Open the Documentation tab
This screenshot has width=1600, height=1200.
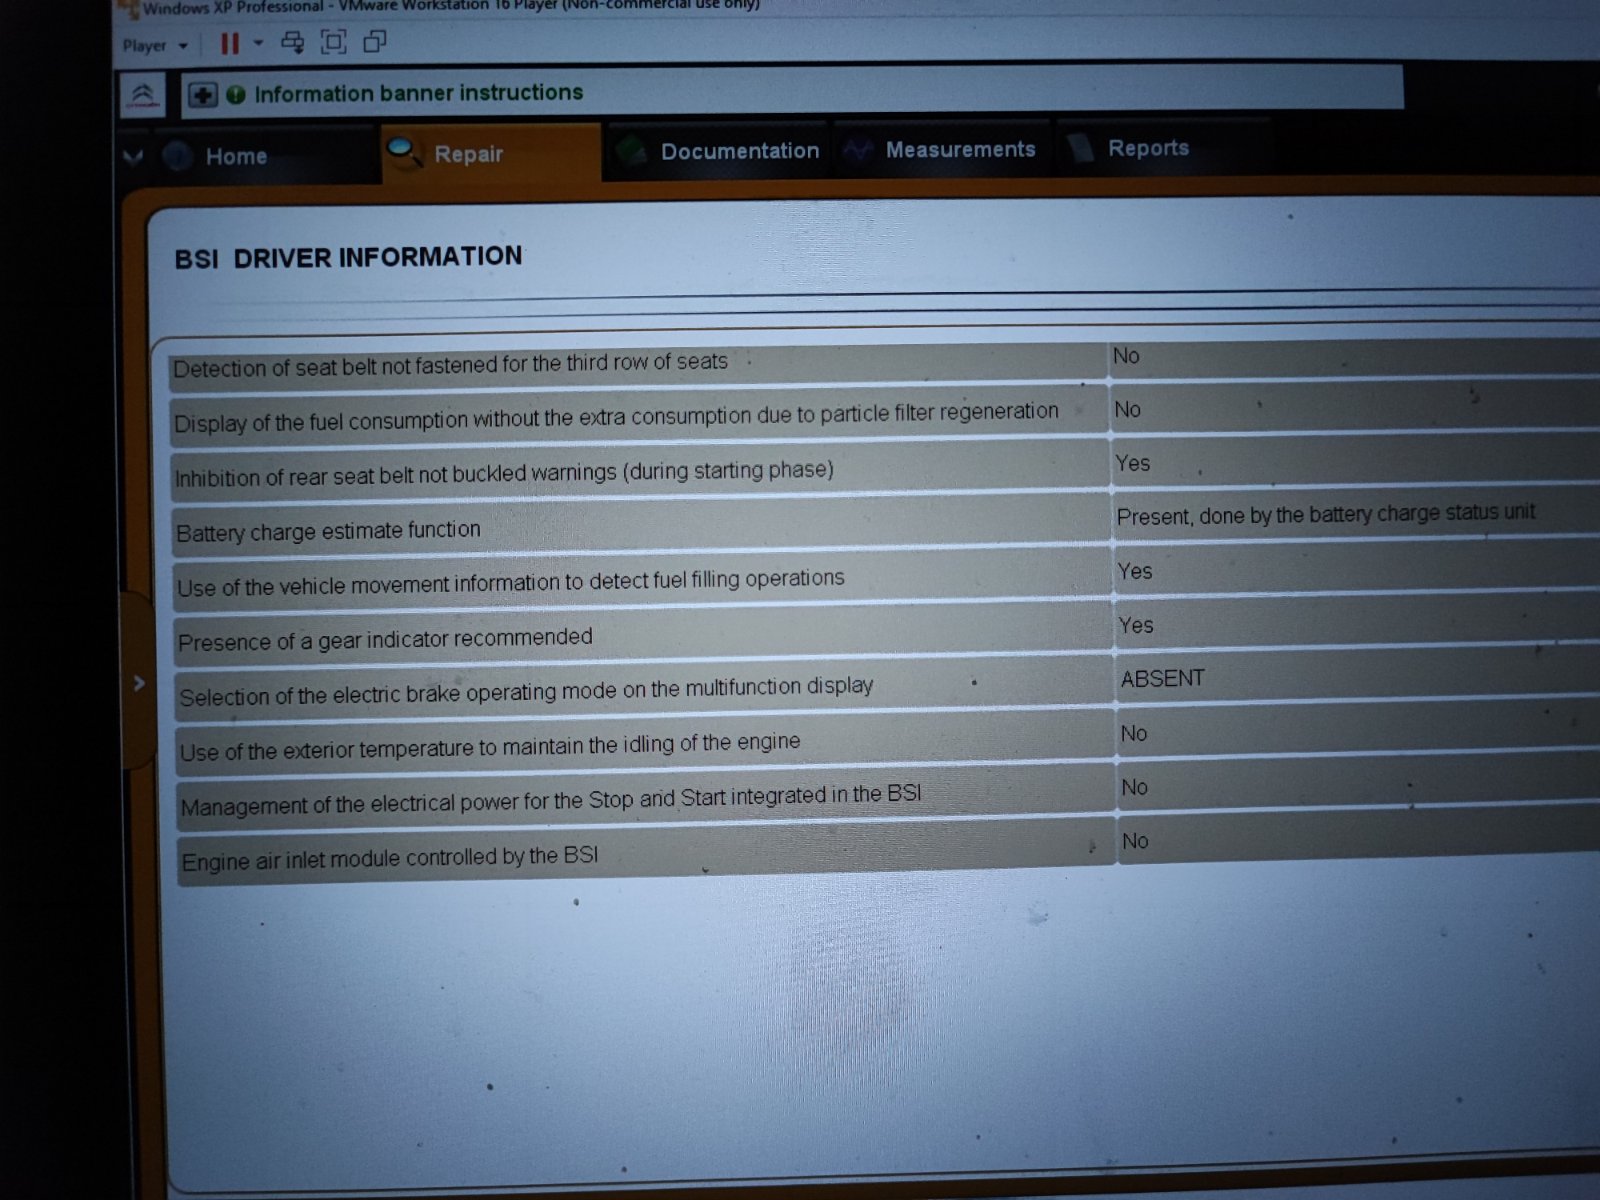point(718,151)
